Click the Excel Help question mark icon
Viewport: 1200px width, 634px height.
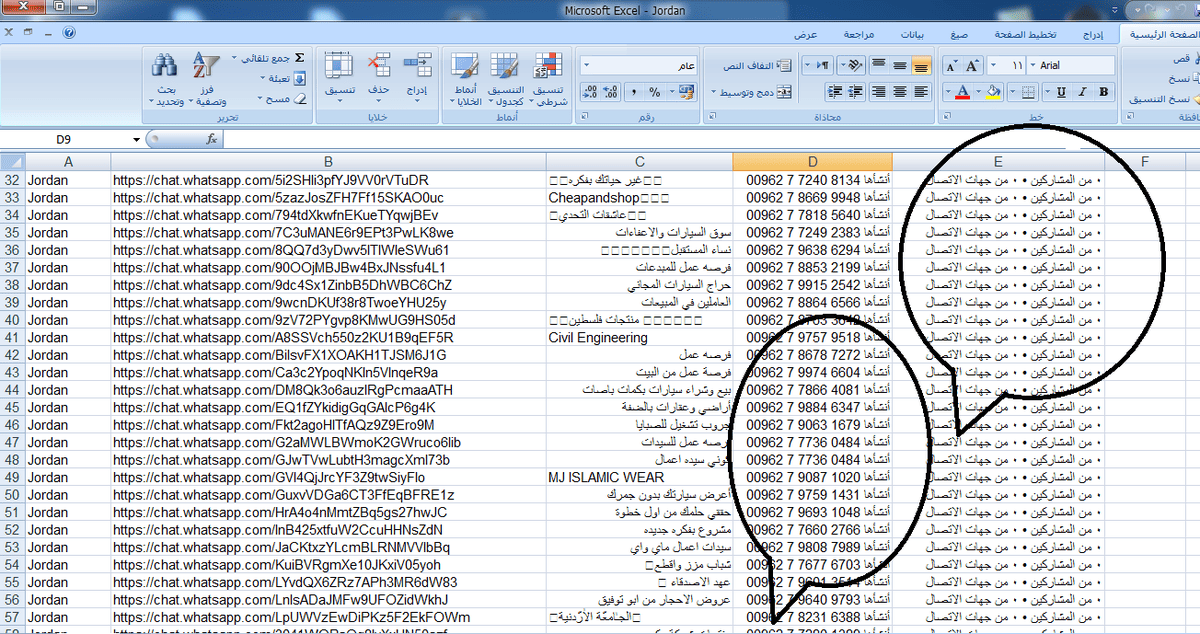[x=70, y=33]
